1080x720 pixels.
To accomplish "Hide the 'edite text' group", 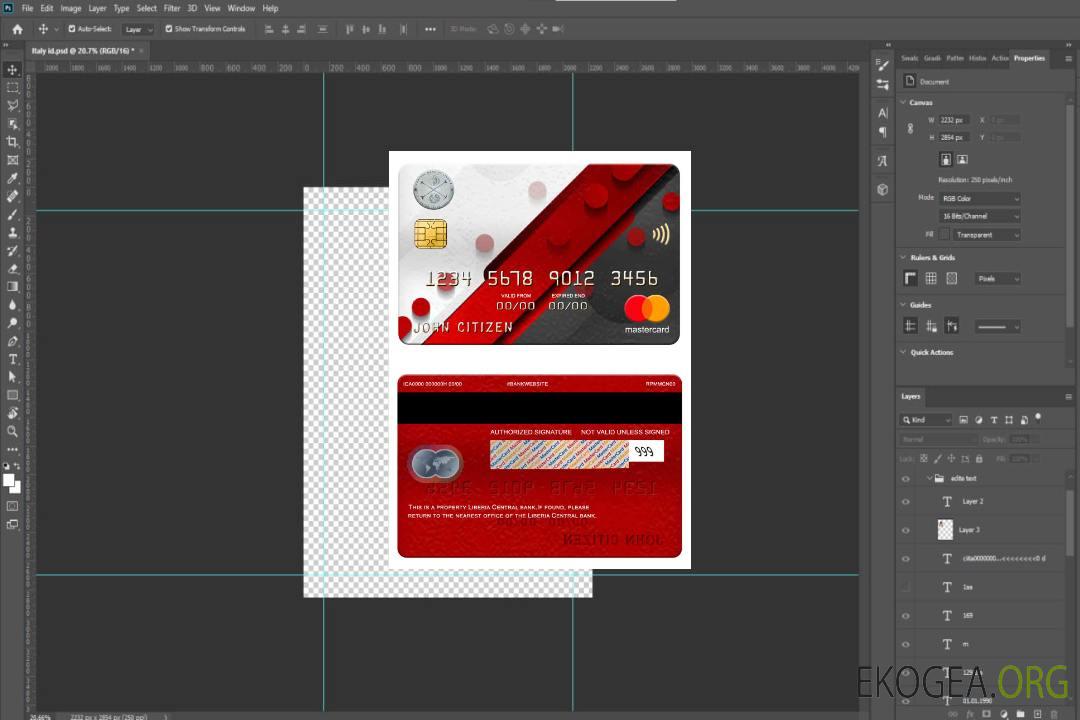I will coord(906,479).
